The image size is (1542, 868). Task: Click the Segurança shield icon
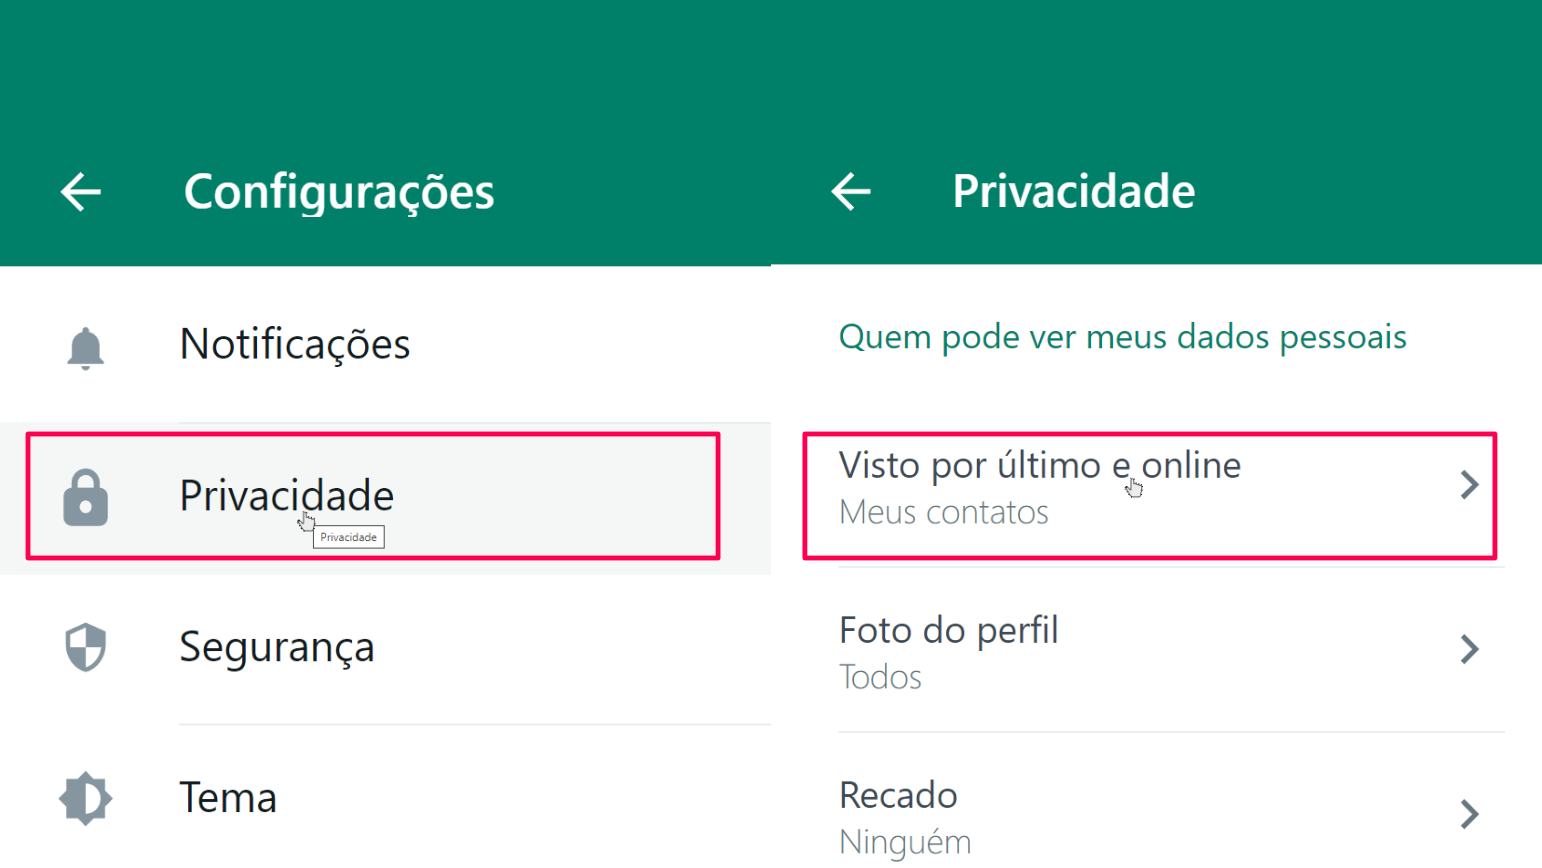[x=85, y=648]
